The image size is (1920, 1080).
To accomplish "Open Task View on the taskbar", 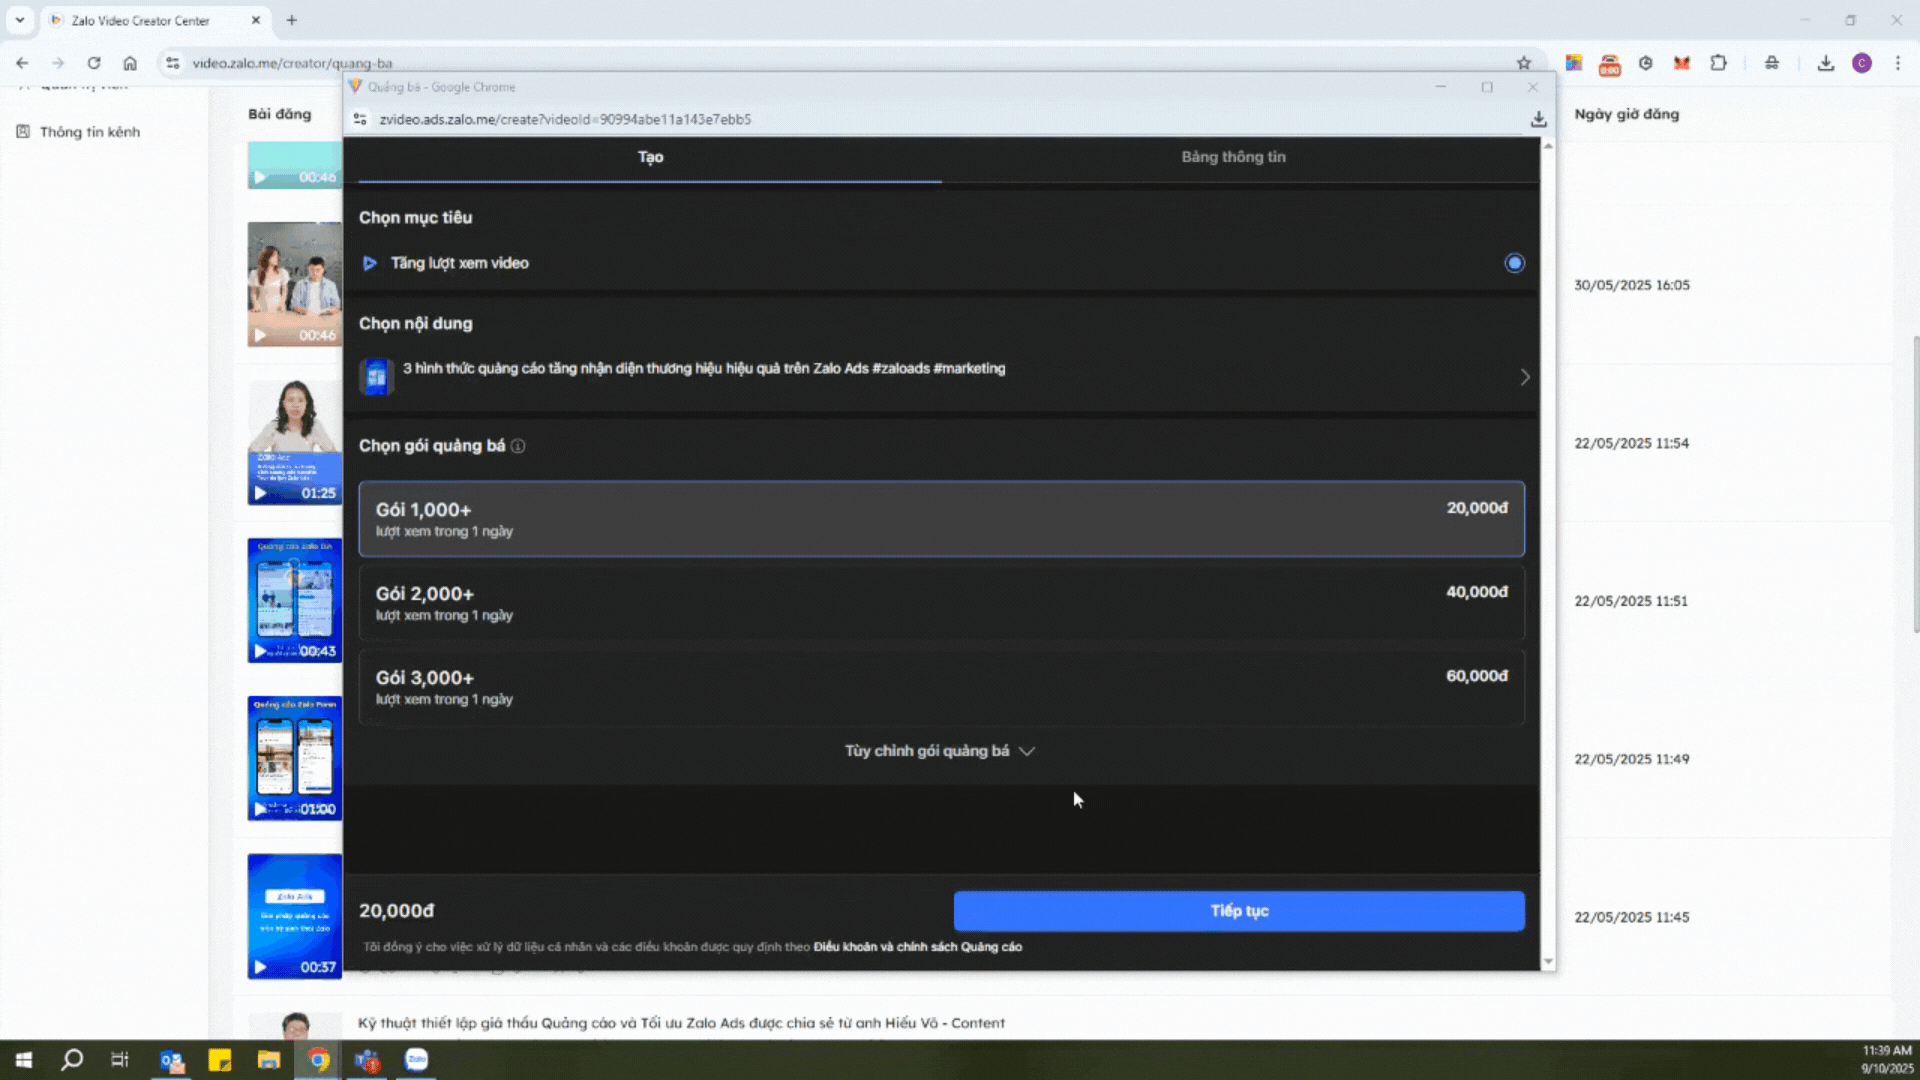I will point(120,1060).
